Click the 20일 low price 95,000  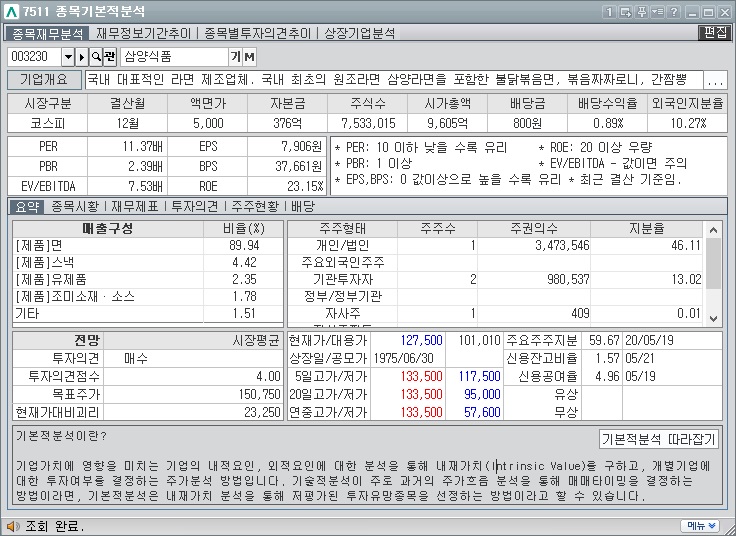482,394
